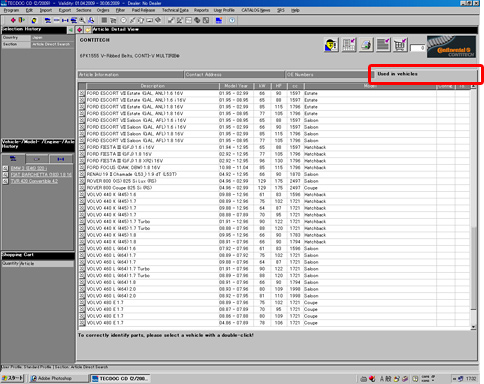Open the TVR 420 Convertible 4.2 link
484x384 pixels.
[x=34, y=181]
